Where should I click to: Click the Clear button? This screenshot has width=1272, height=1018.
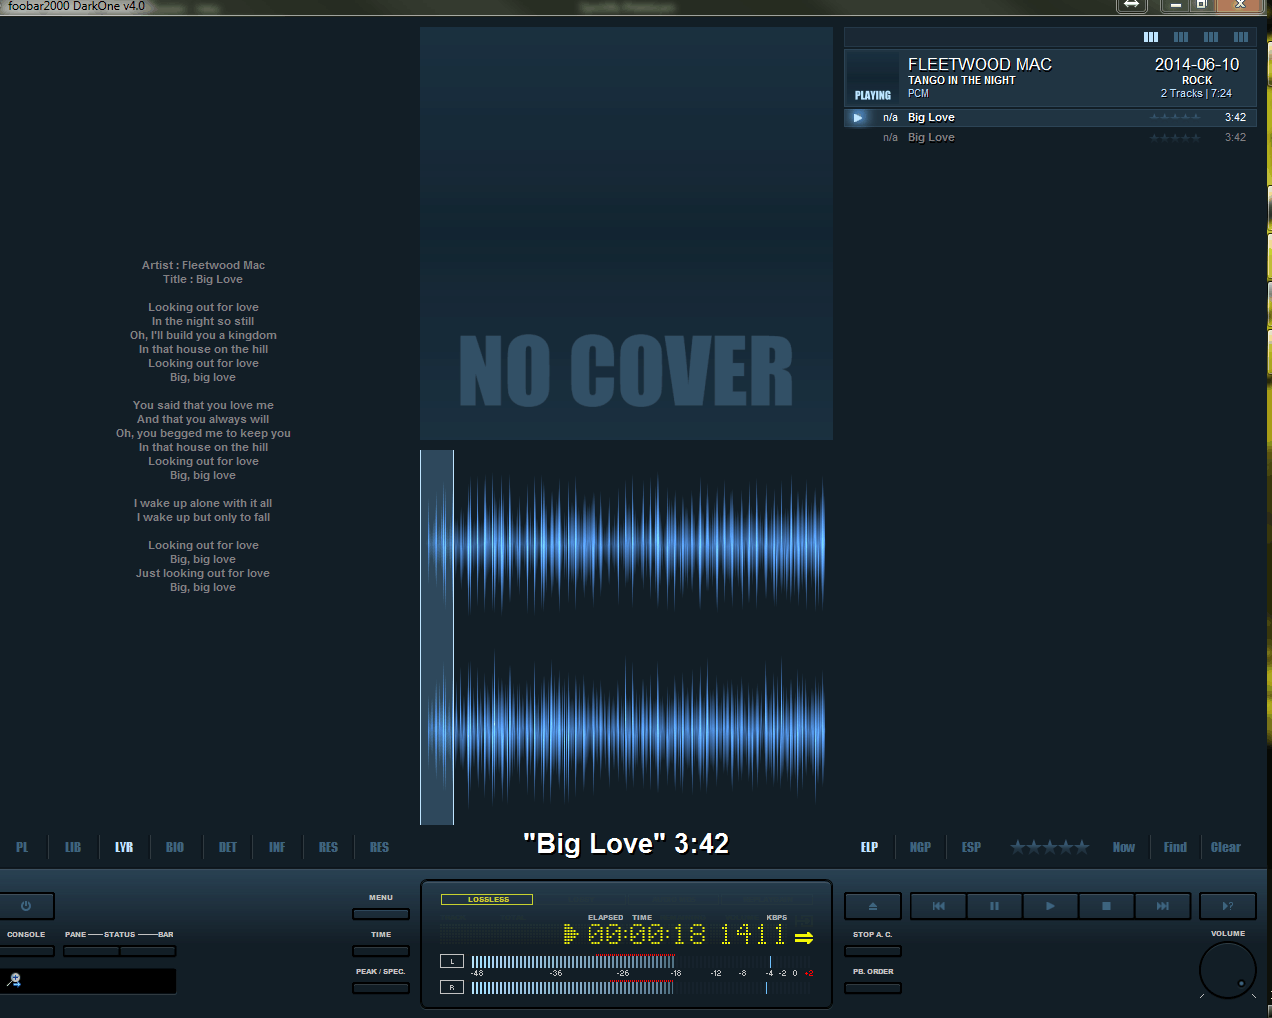point(1226,847)
